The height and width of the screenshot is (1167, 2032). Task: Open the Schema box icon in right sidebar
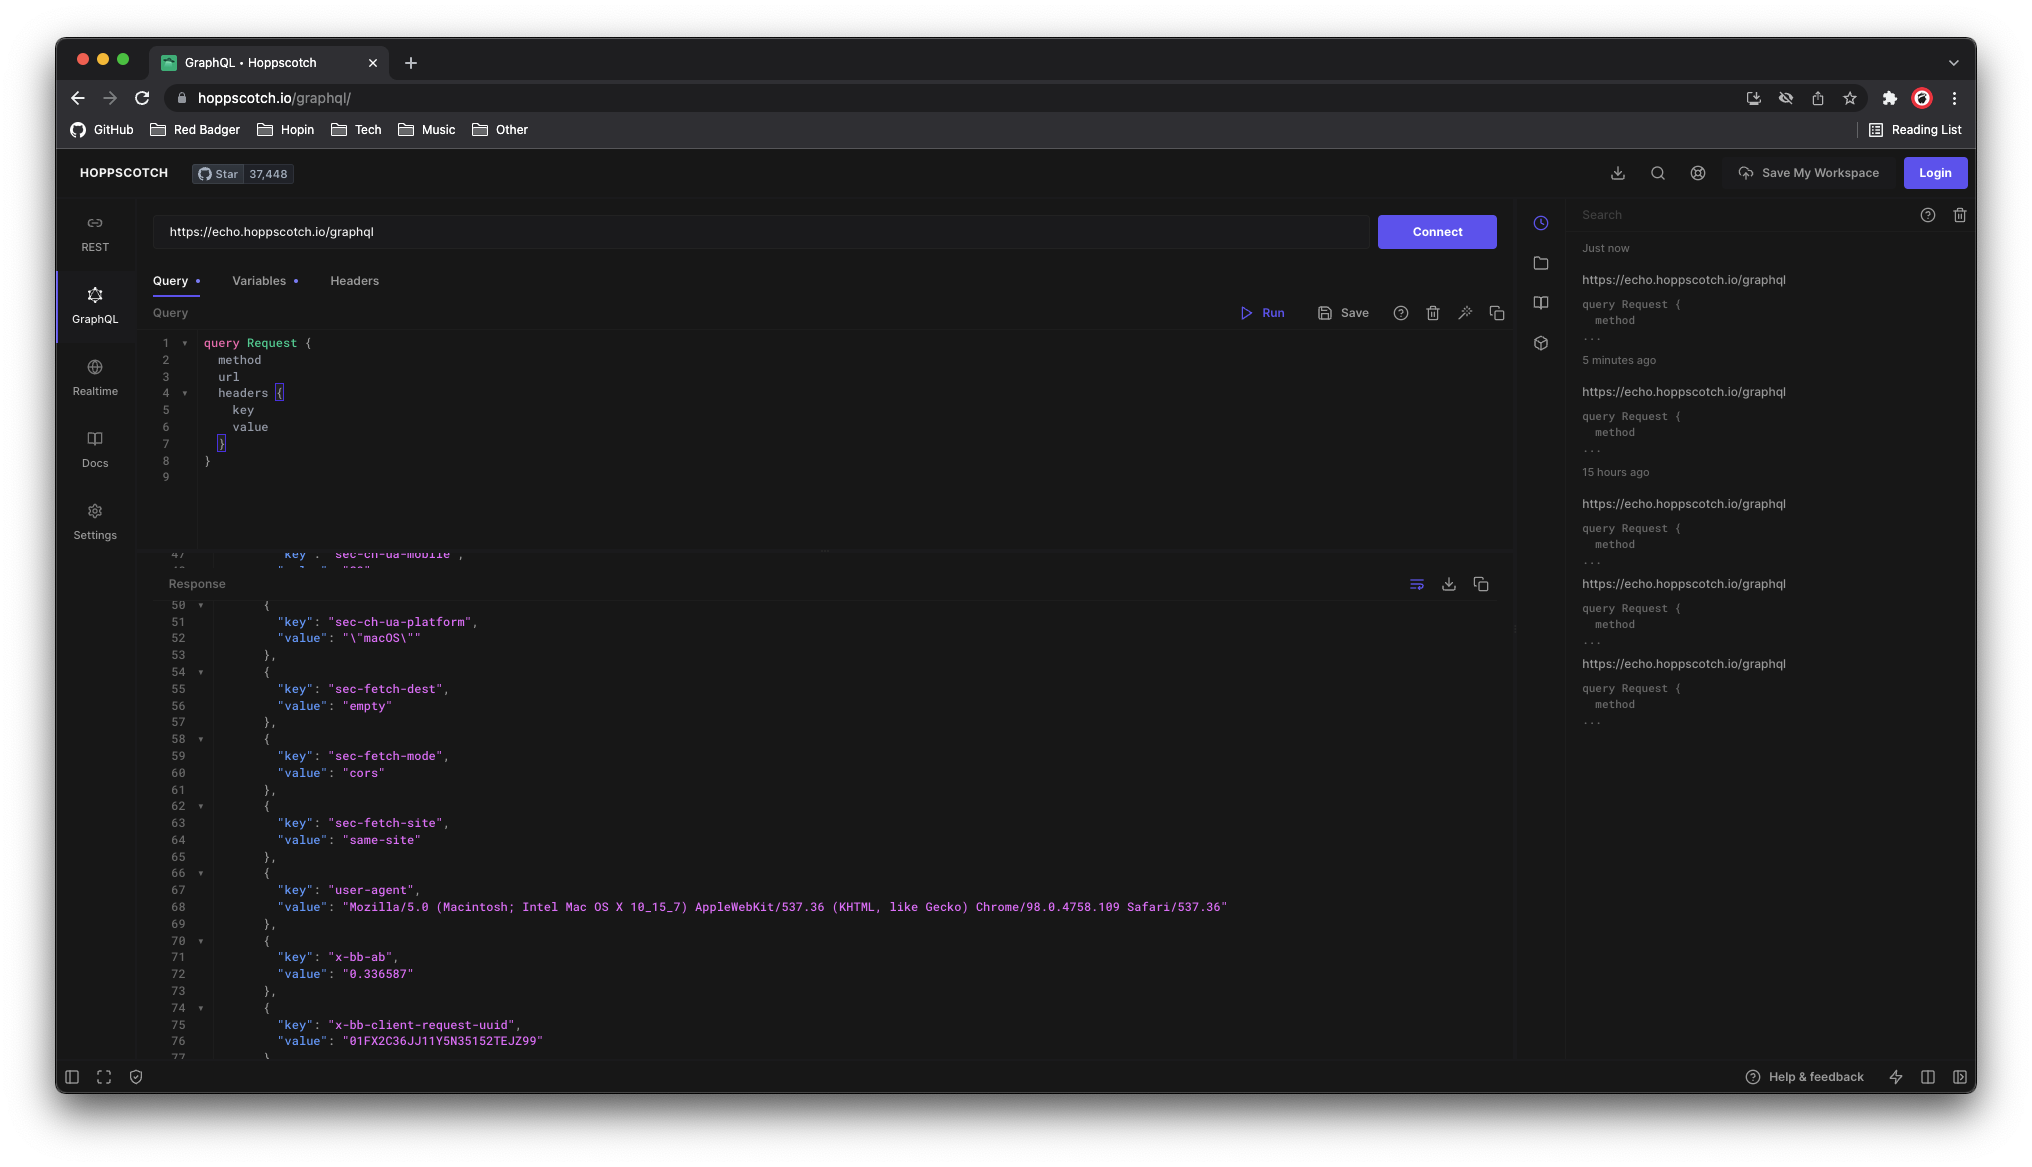click(1541, 343)
